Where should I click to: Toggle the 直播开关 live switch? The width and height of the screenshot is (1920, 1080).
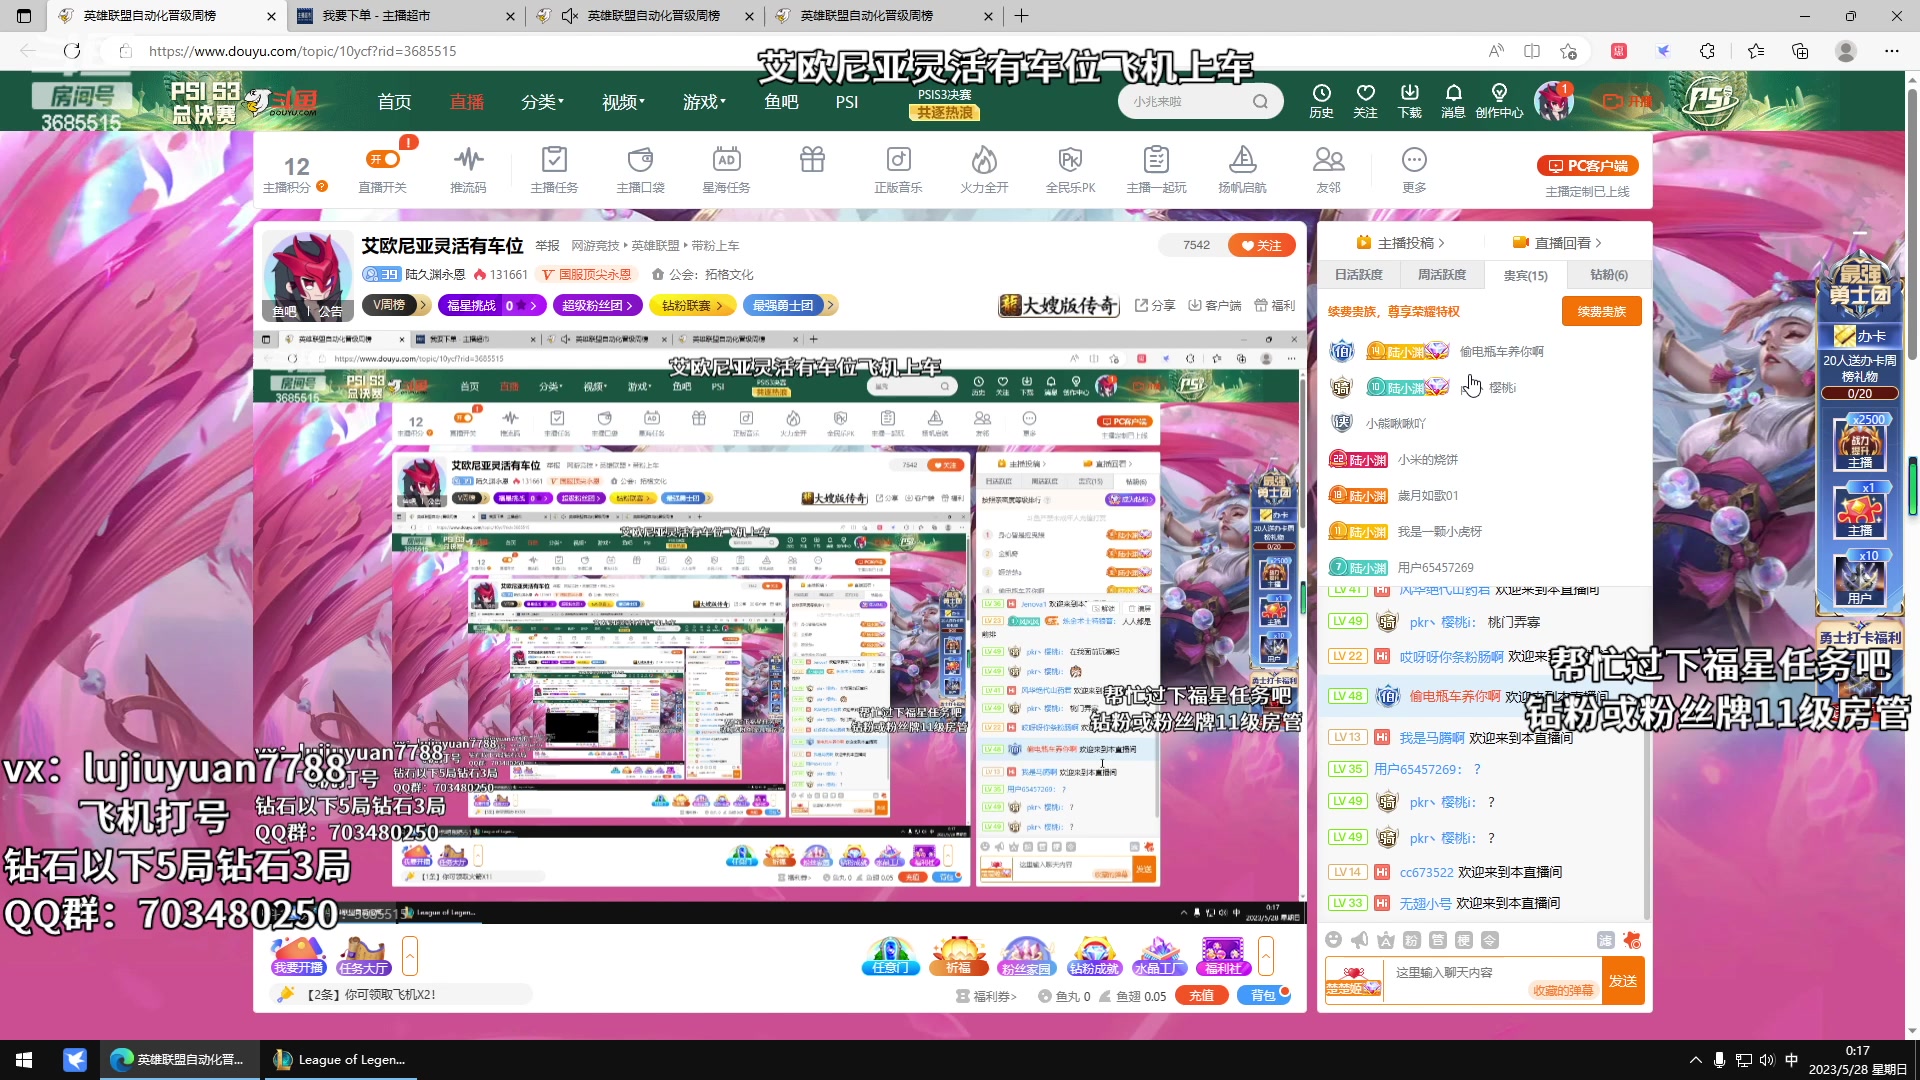point(383,159)
